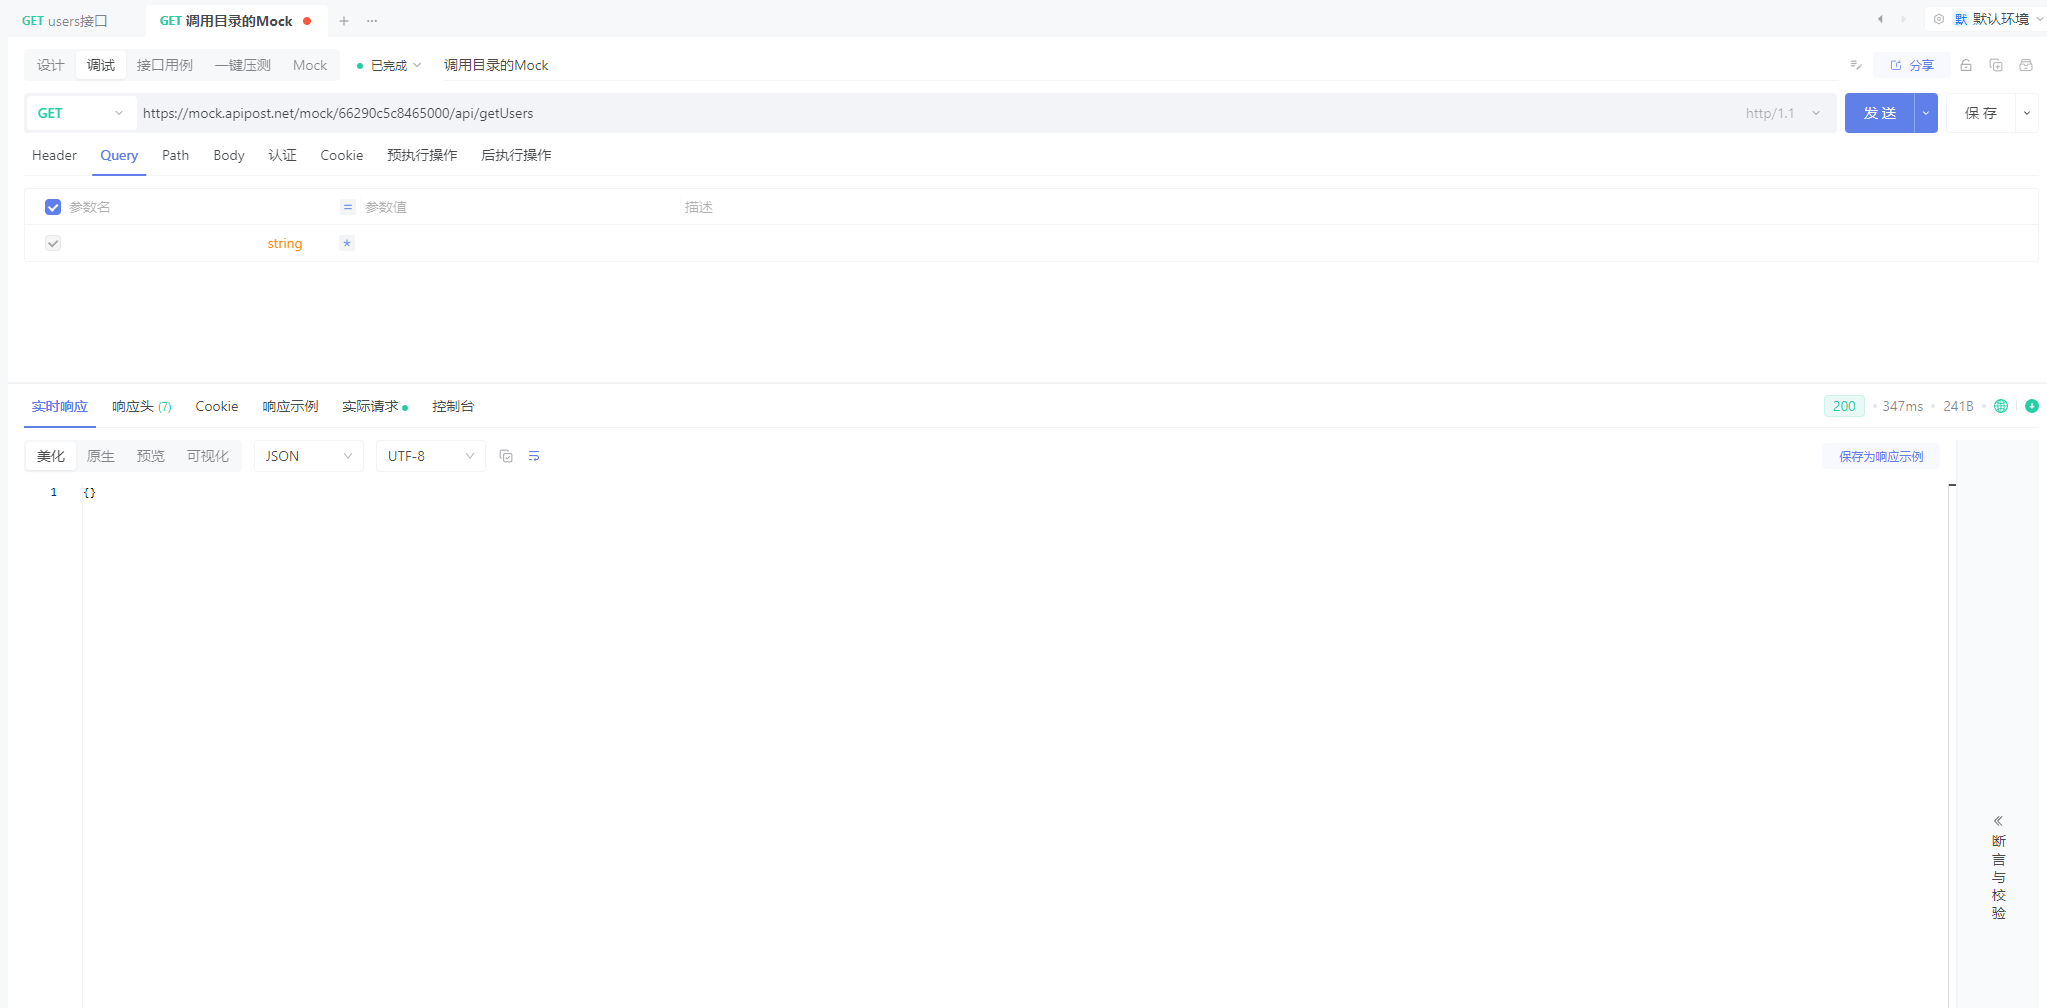This screenshot has height=1008, width=2047.
Task: Add a new request tab with the plus icon
Action: pos(343,20)
